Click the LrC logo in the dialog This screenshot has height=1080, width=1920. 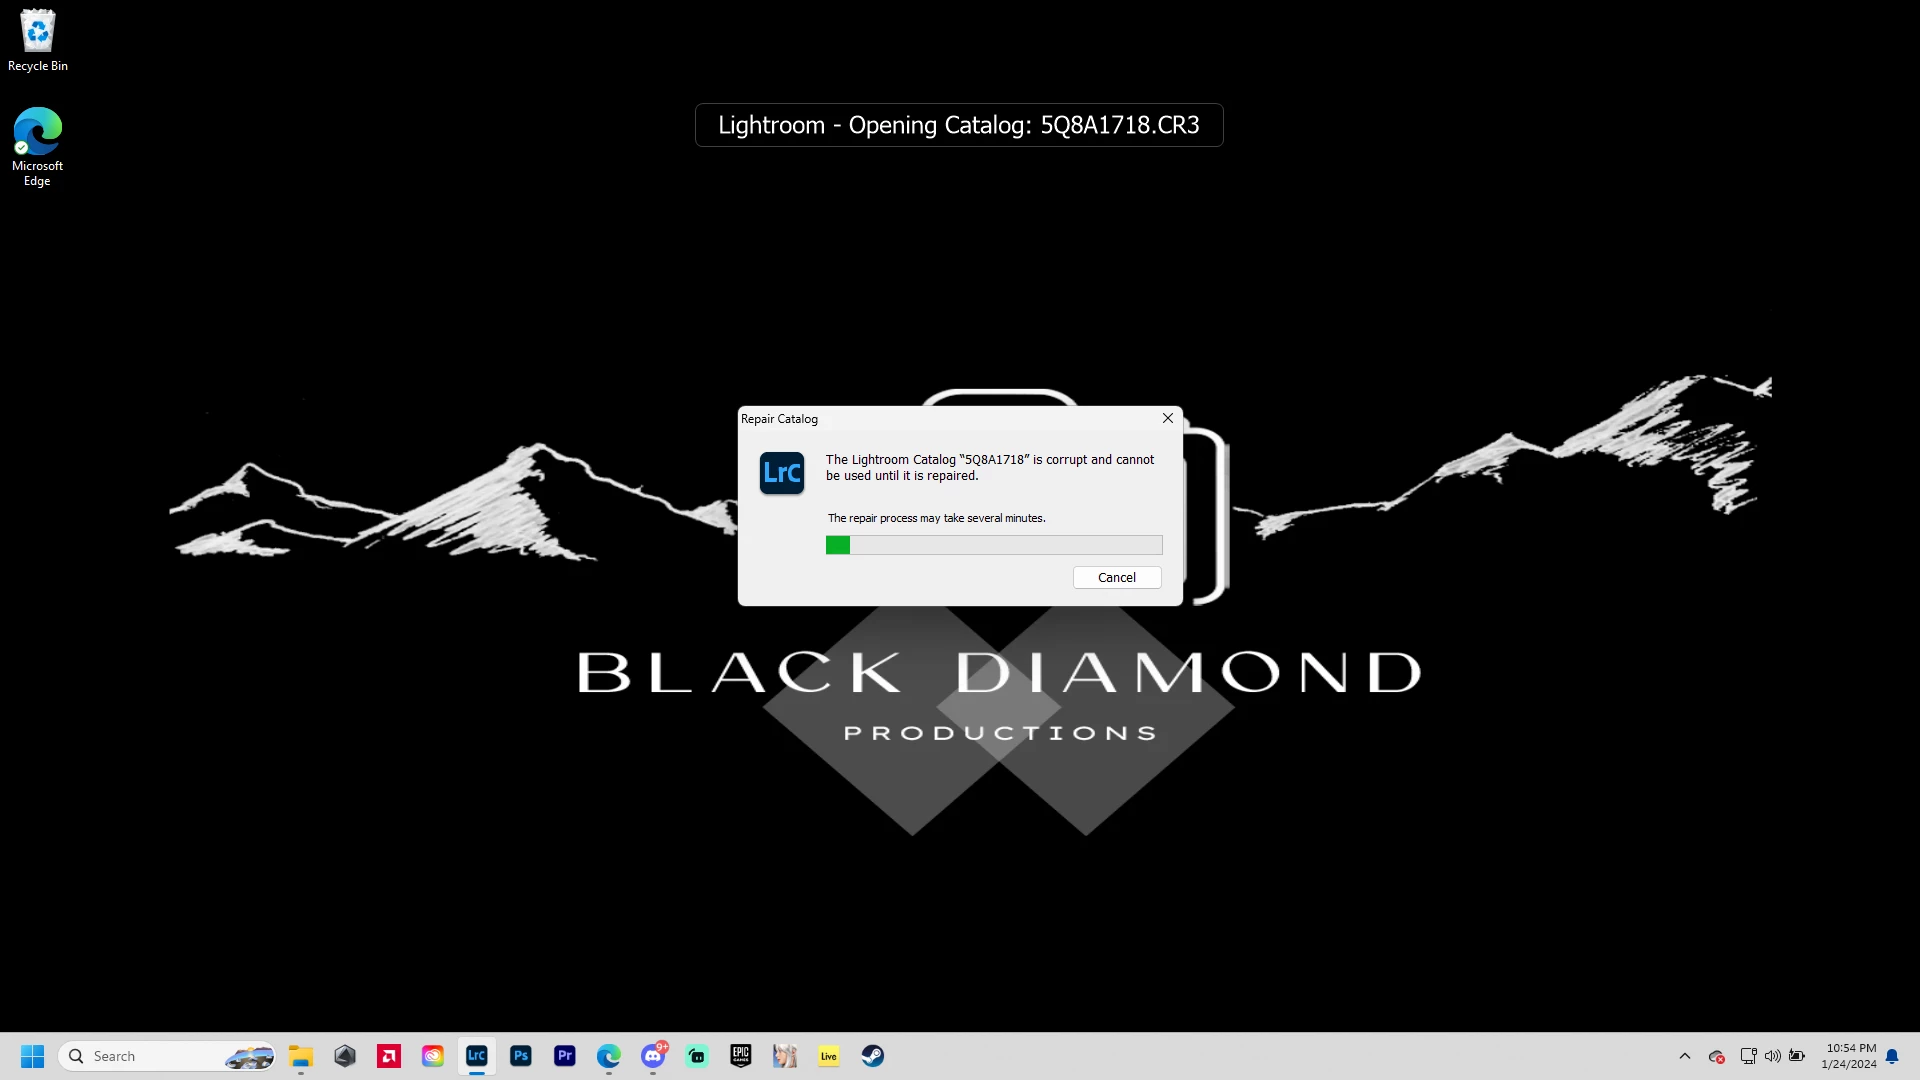point(781,473)
